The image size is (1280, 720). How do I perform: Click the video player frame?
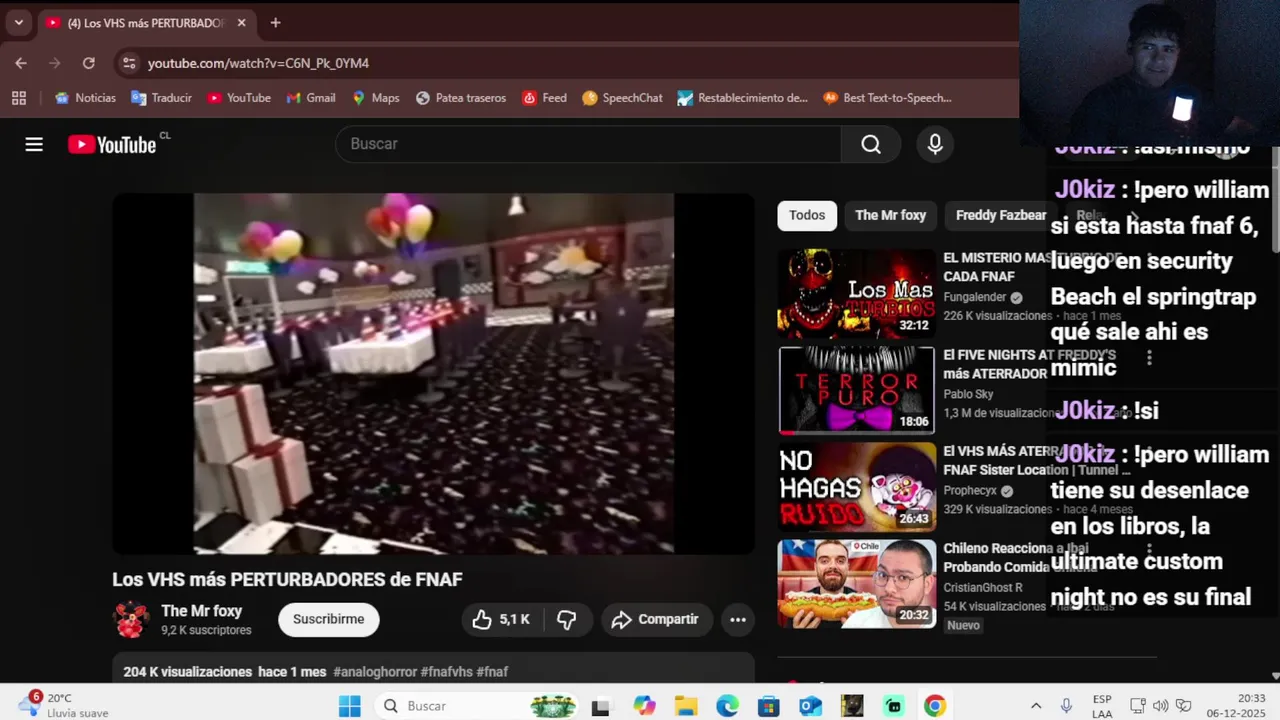433,373
